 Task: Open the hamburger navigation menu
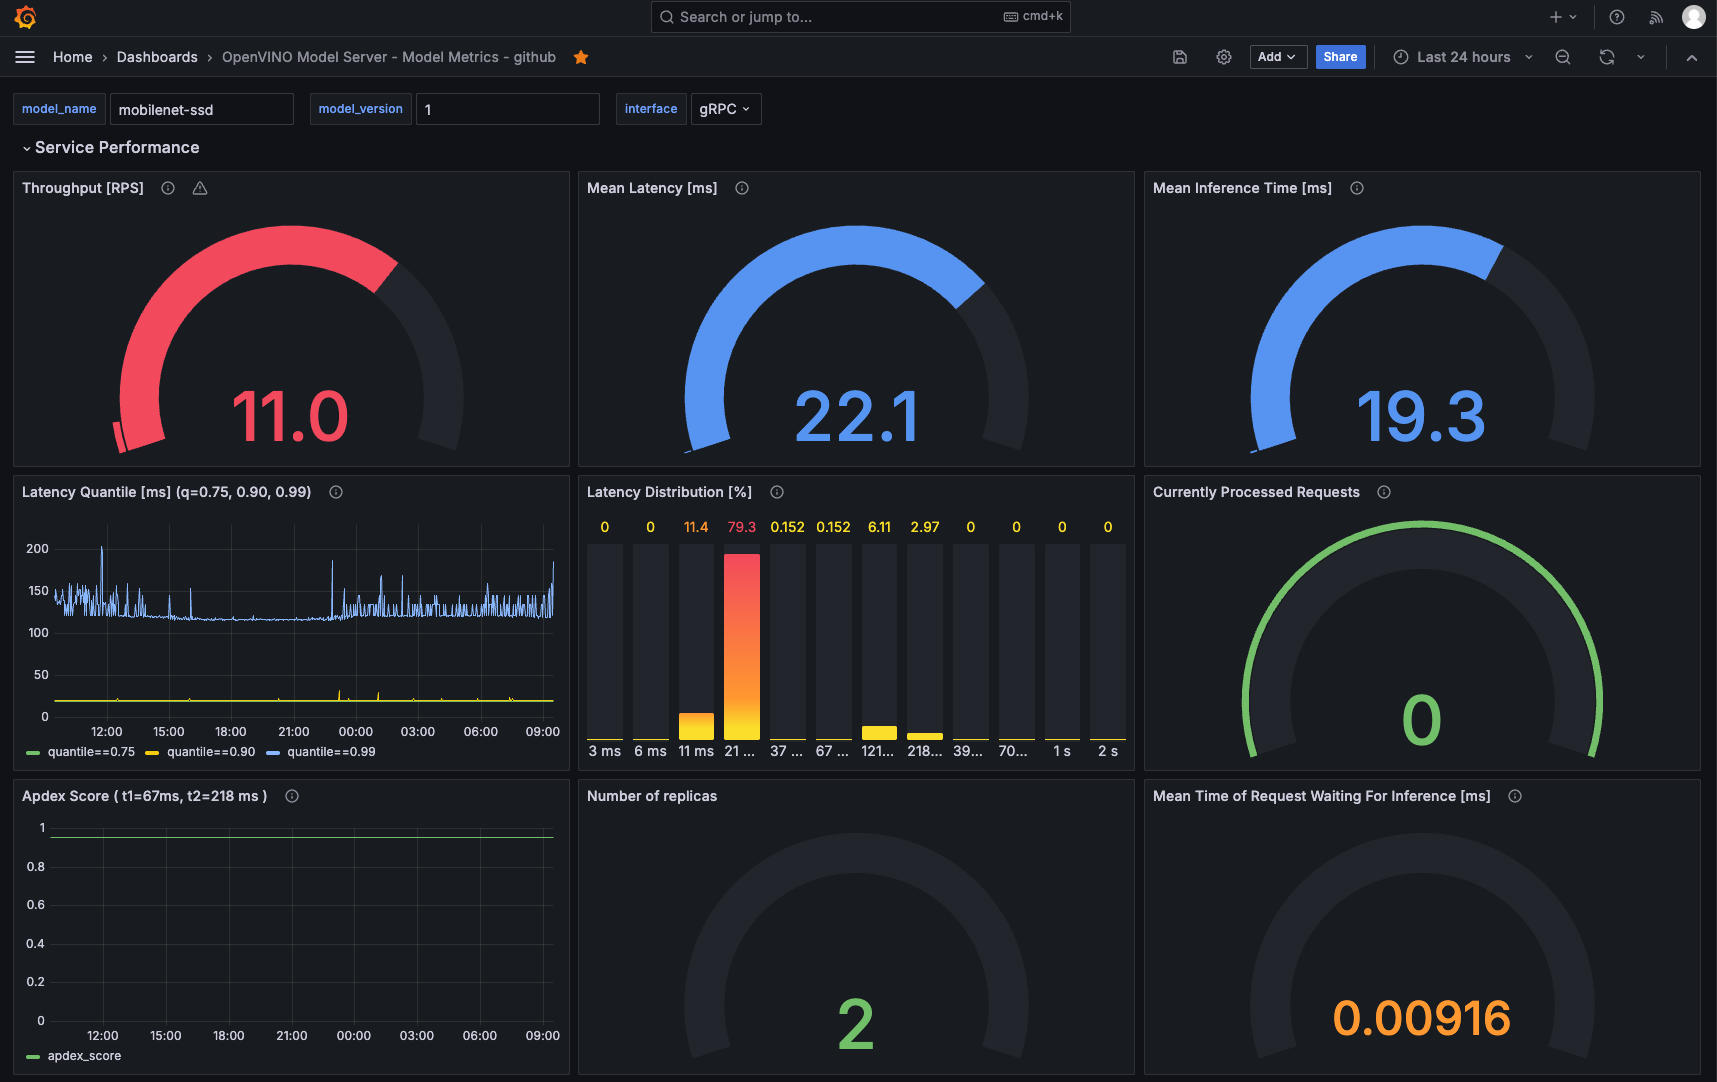[x=25, y=57]
